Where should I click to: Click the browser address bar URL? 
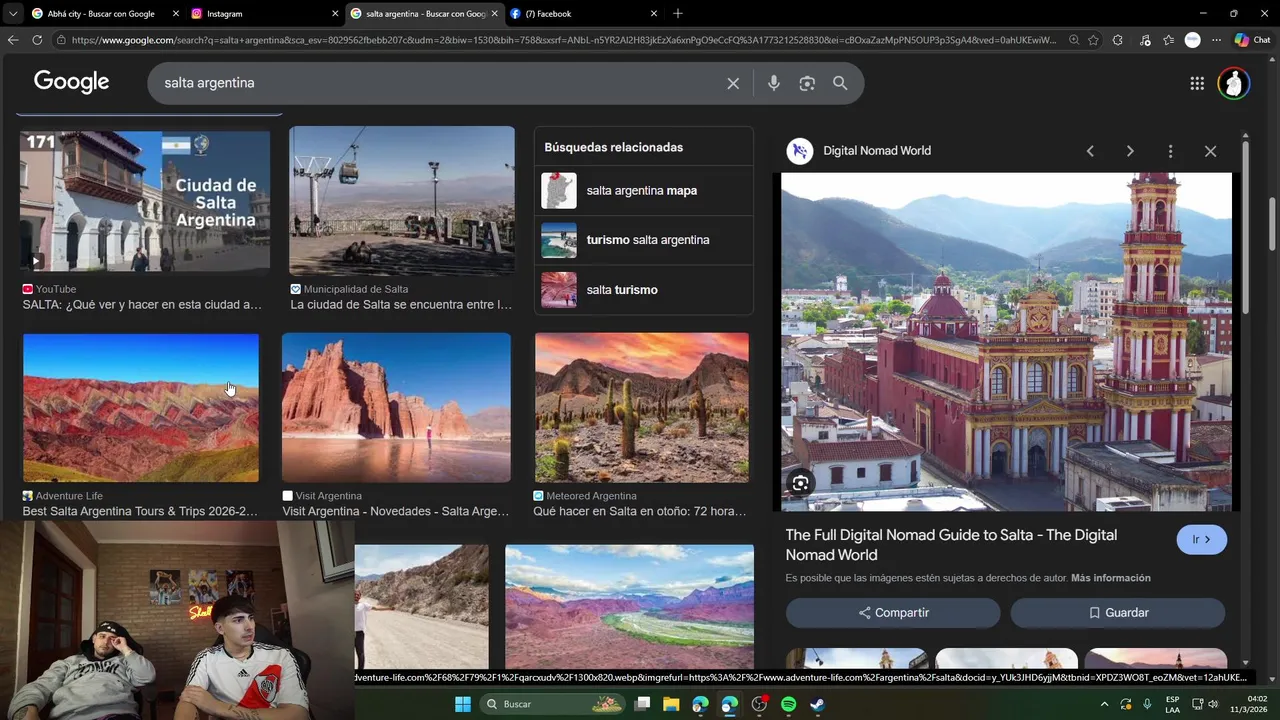pos(563,40)
